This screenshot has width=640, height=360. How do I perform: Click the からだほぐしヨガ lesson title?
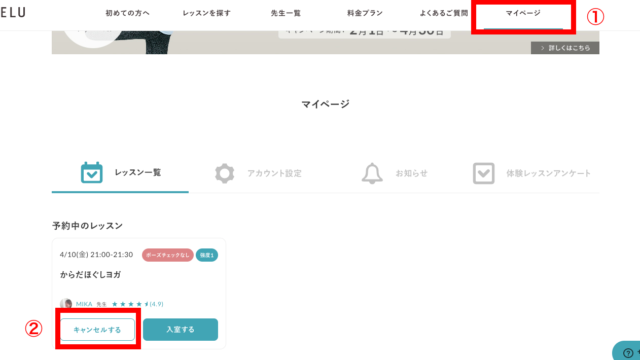91,275
